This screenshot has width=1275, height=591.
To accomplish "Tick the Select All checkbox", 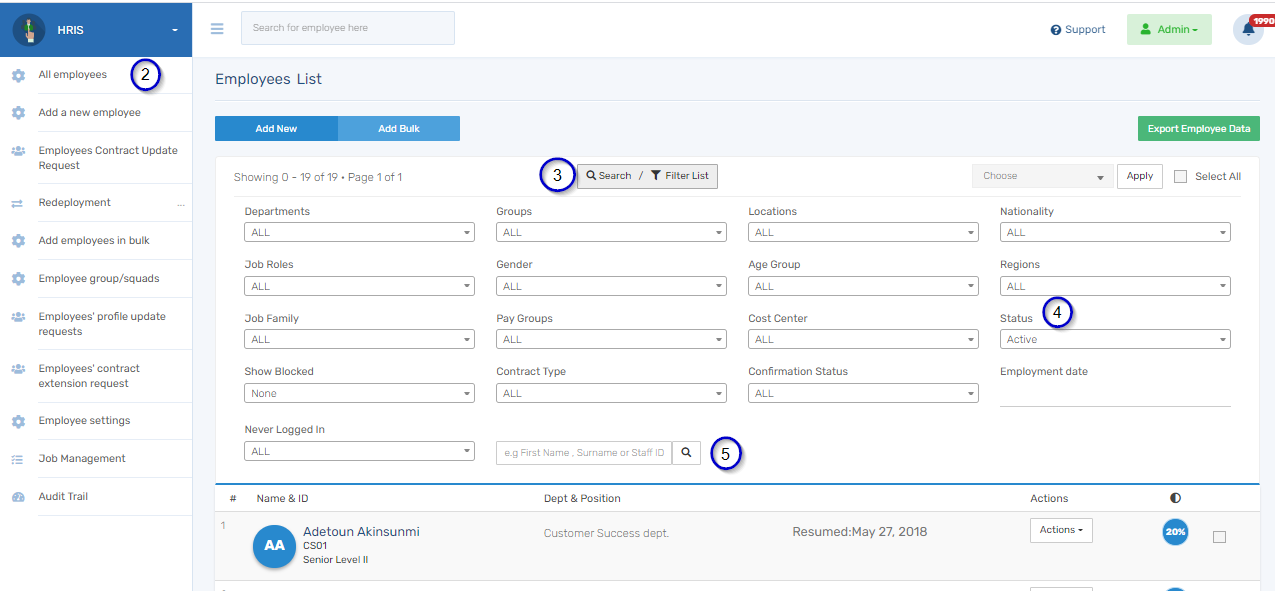I will [1180, 177].
